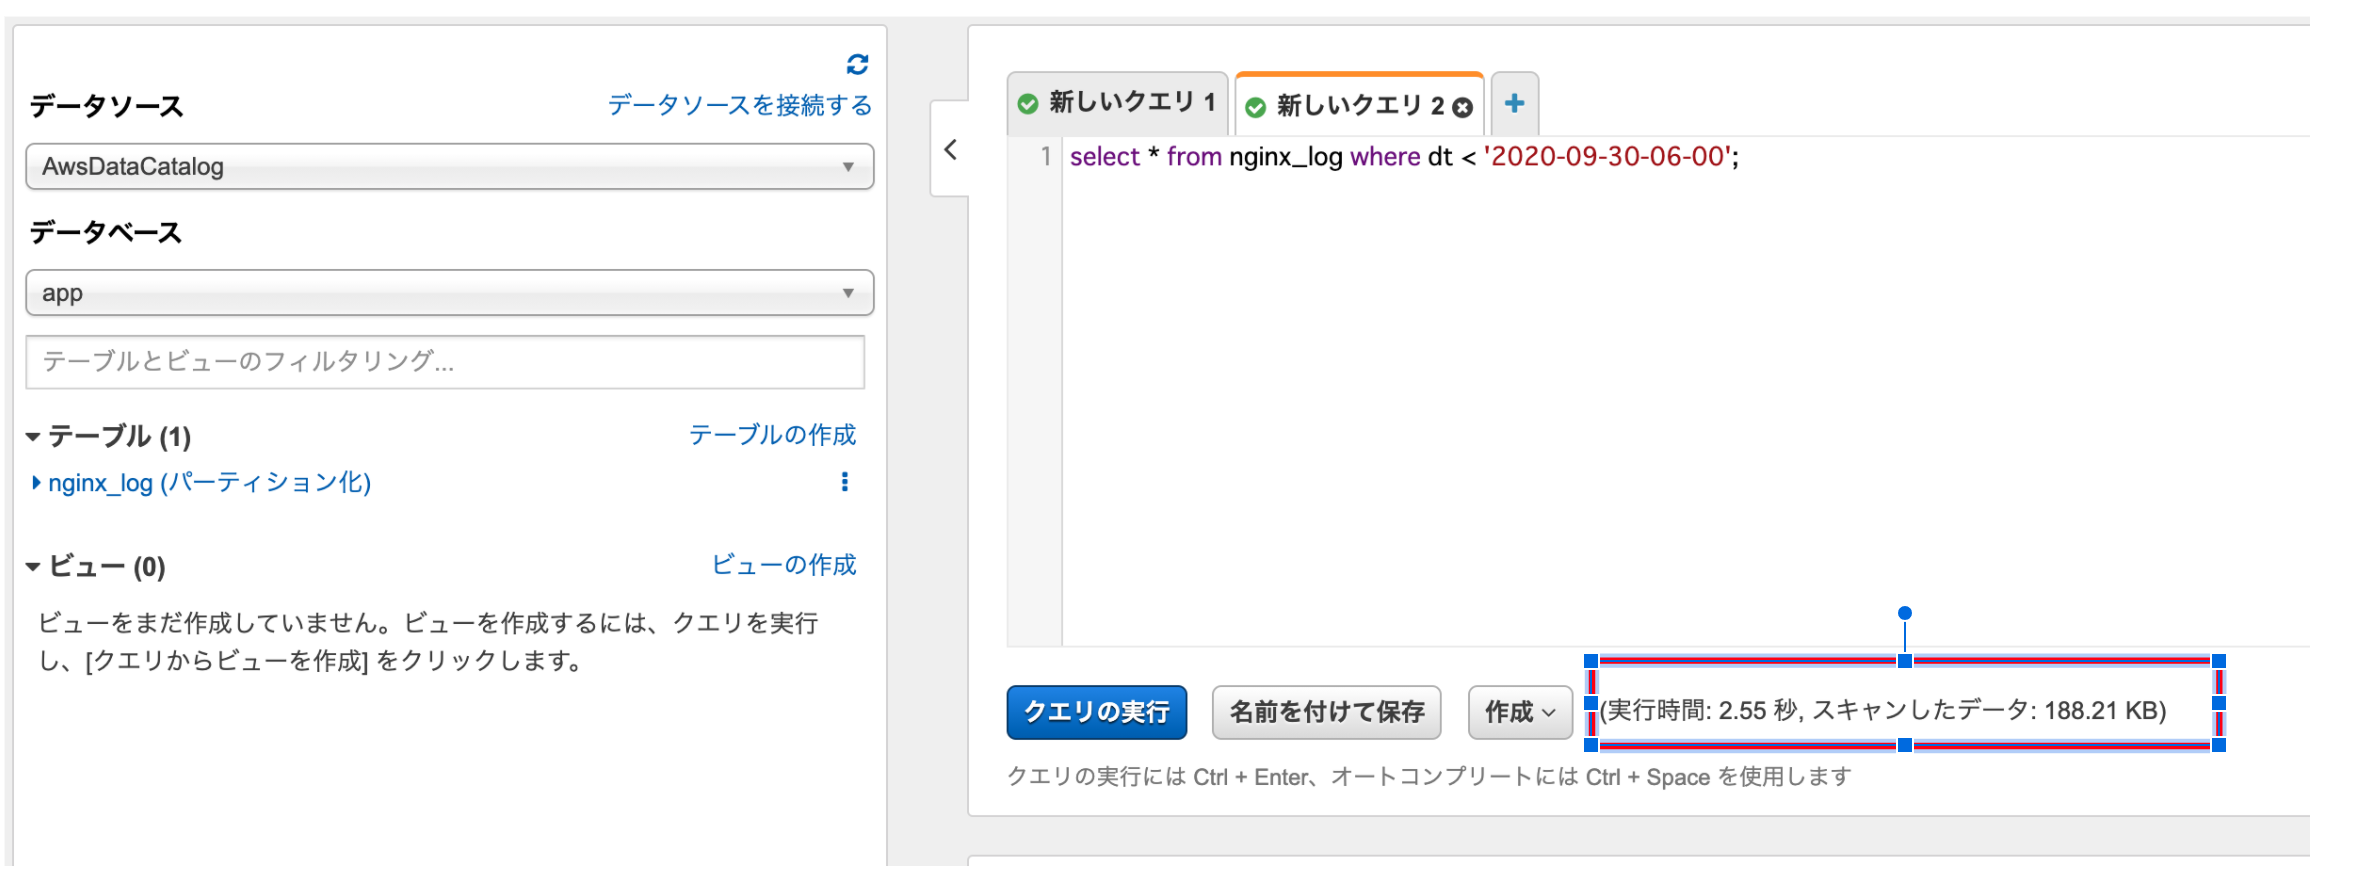Click the データソース heading

coord(106,106)
